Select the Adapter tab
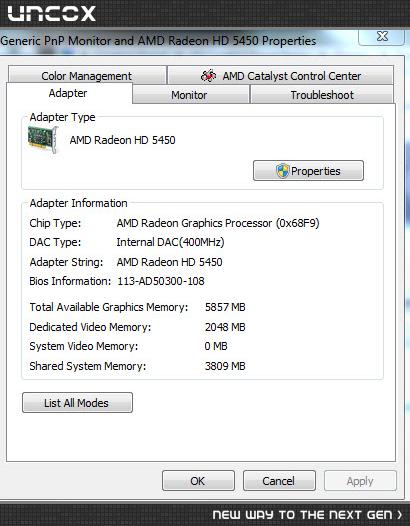This screenshot has width=410, height=526. tap(69, 93)
